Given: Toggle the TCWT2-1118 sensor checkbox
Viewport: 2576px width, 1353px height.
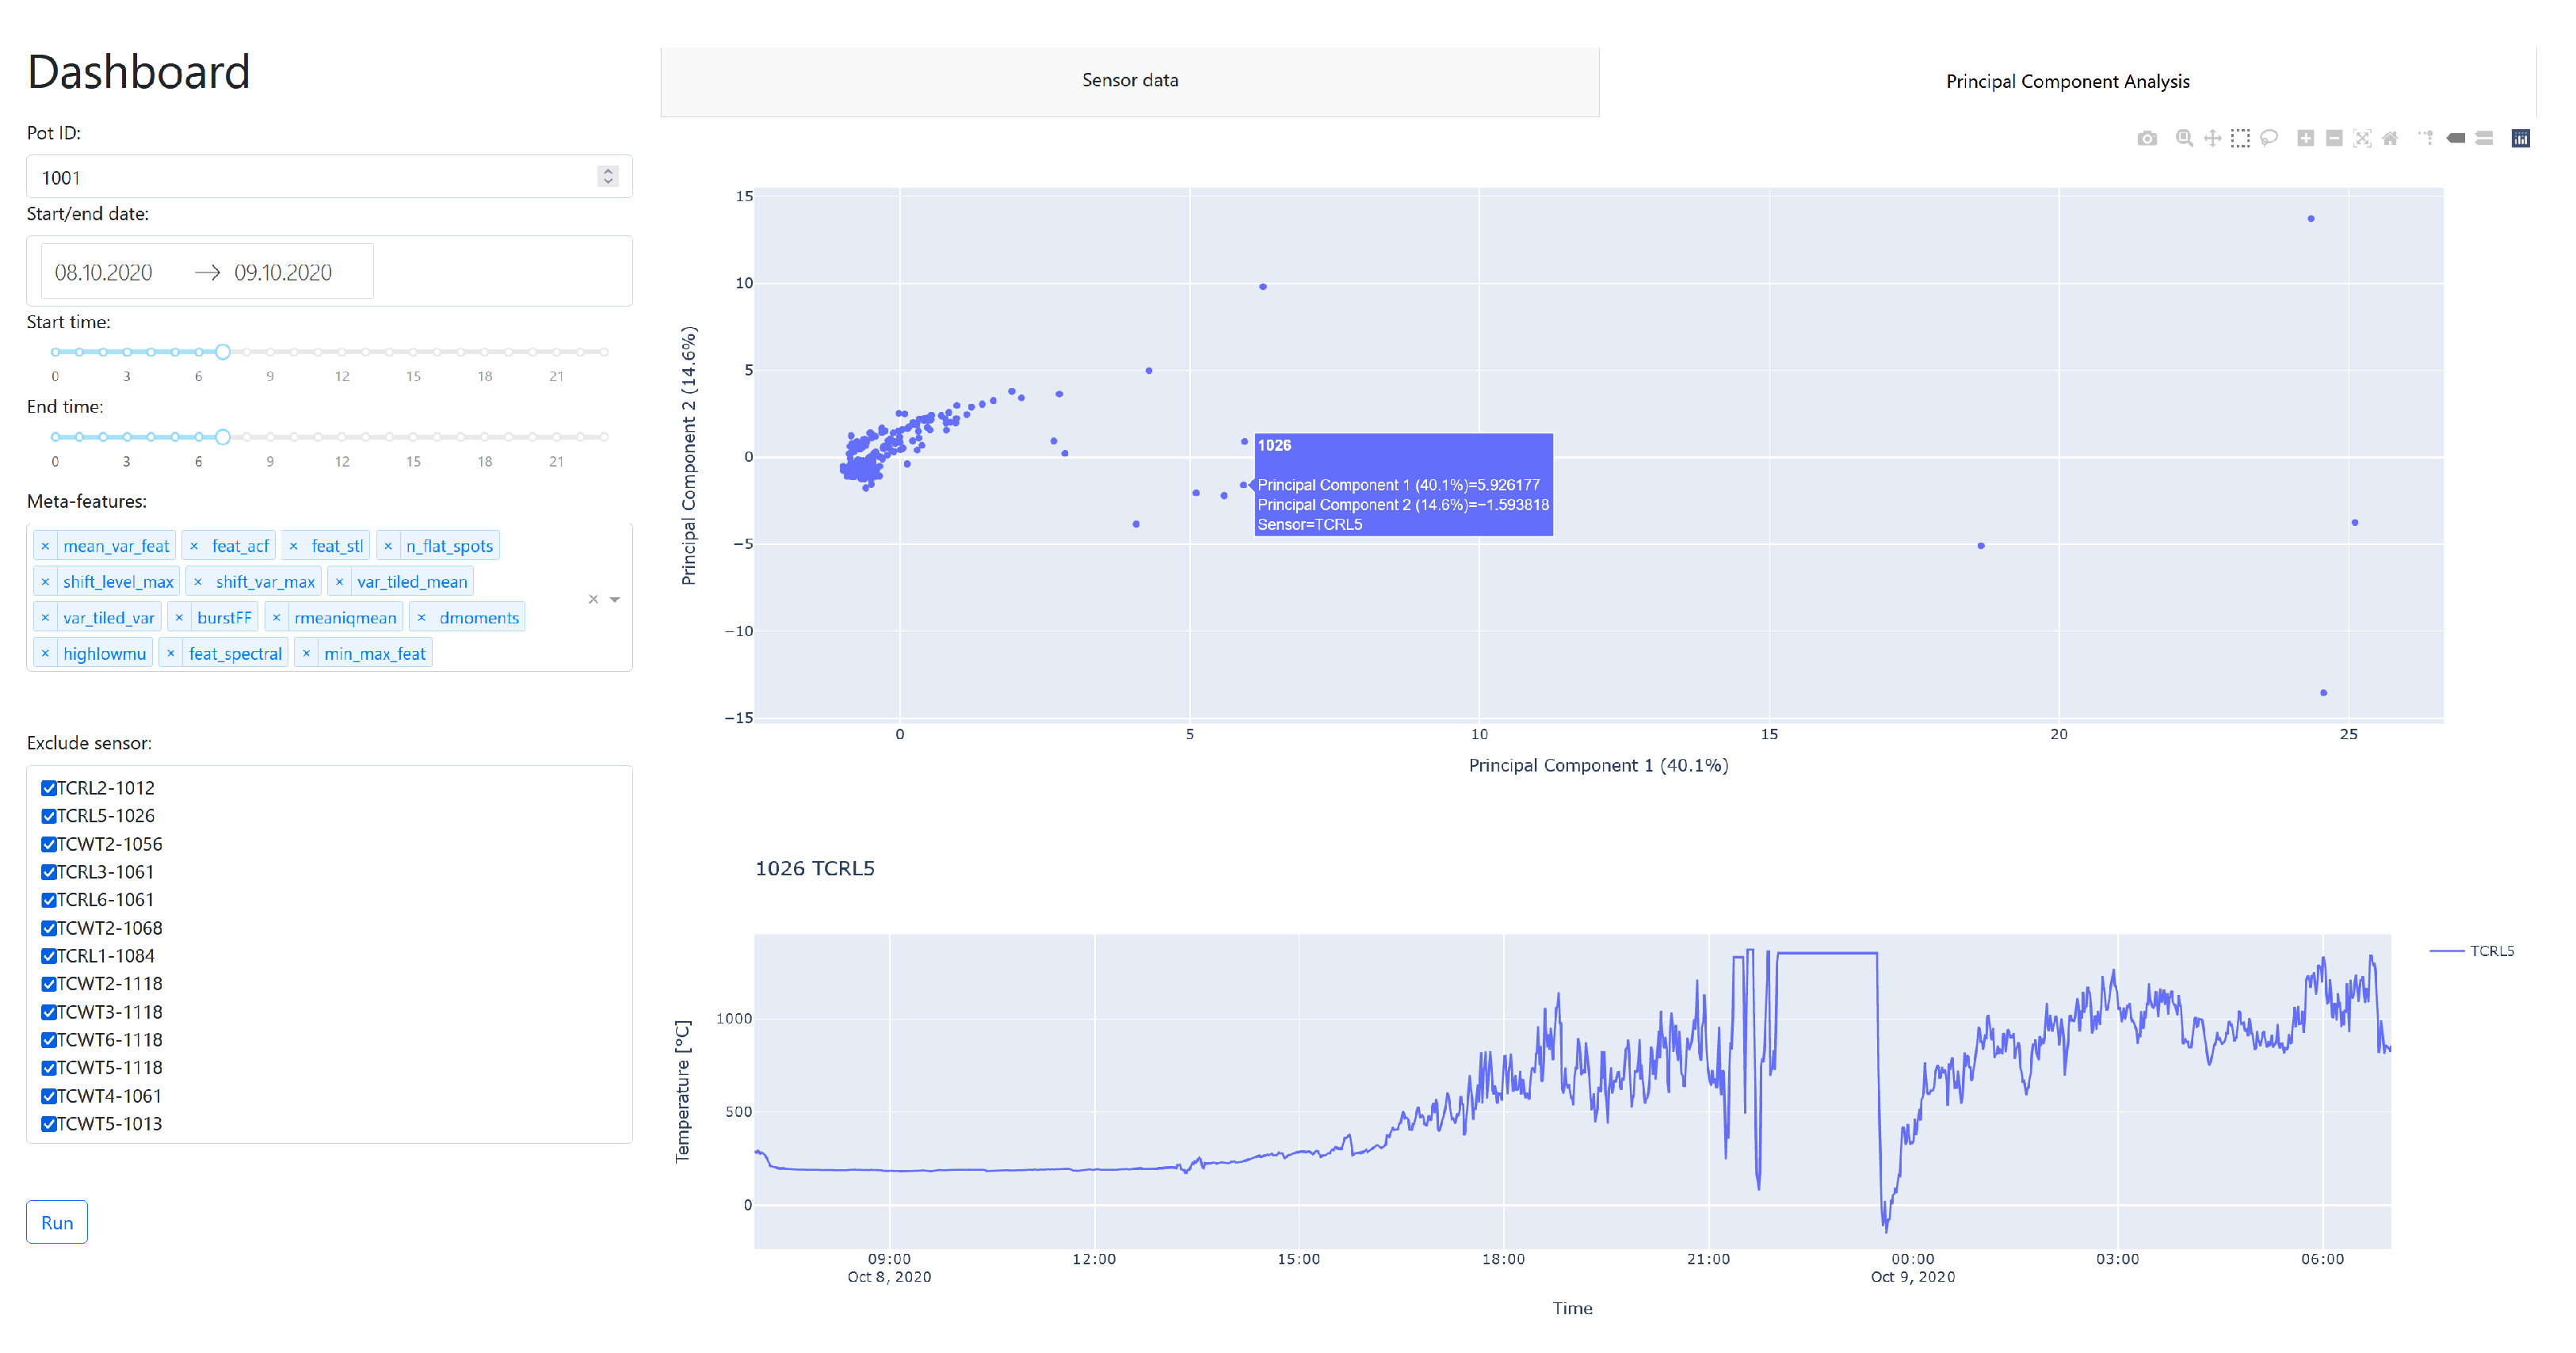Looking at the screenshot, I should click(48, 984).
